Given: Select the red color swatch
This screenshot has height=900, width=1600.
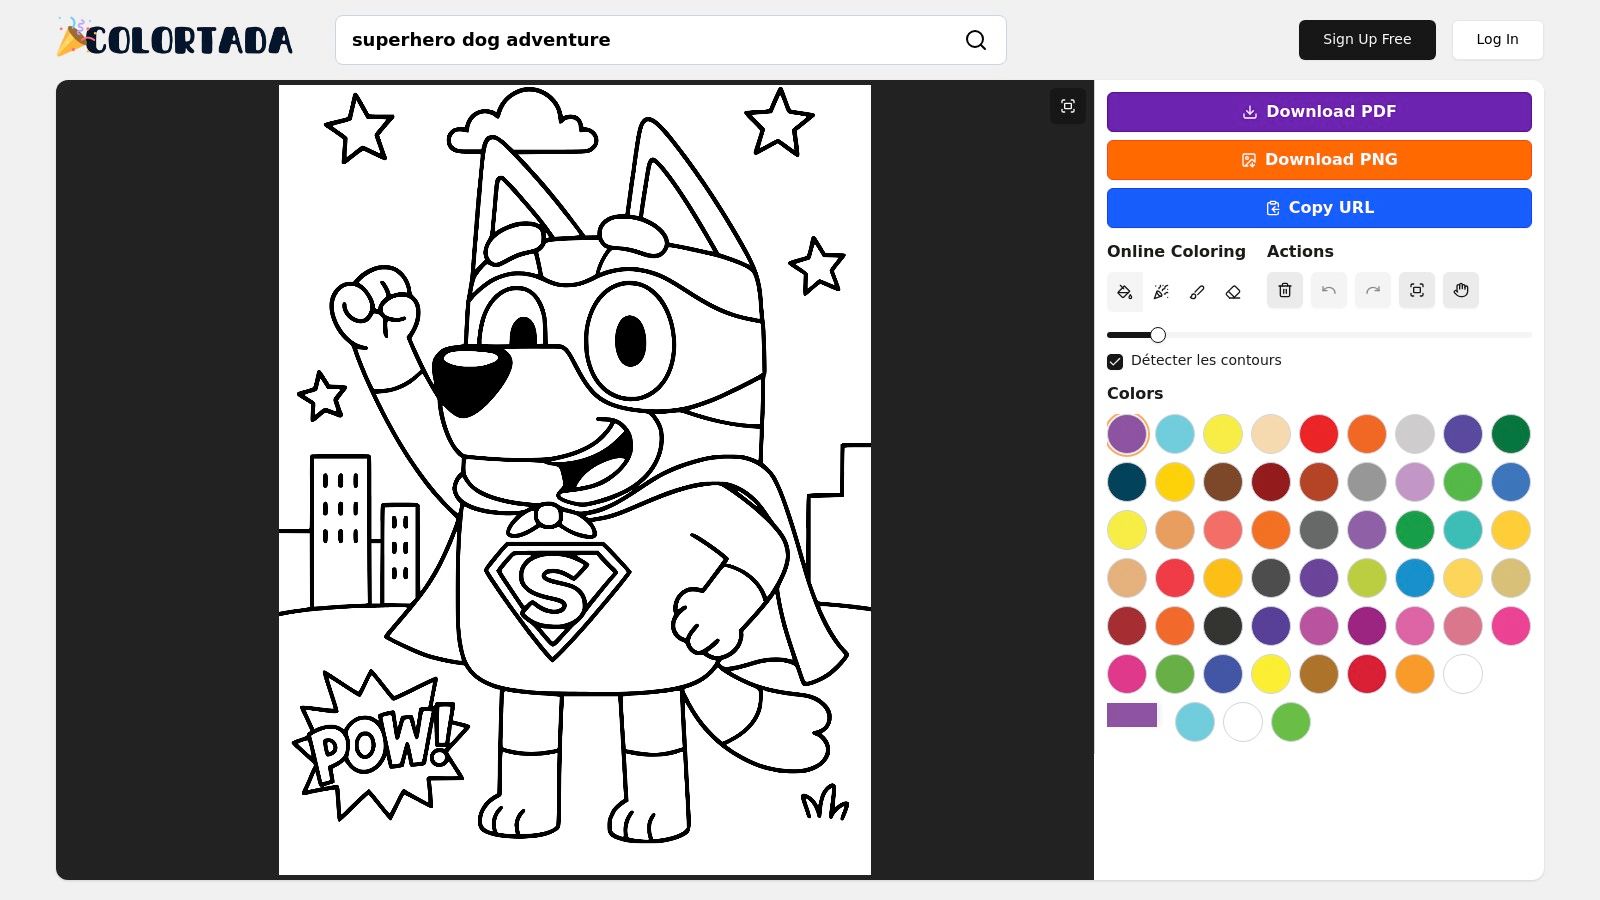Looking at the screenshot, I should pyautogui.click(x=1319, y=434).
